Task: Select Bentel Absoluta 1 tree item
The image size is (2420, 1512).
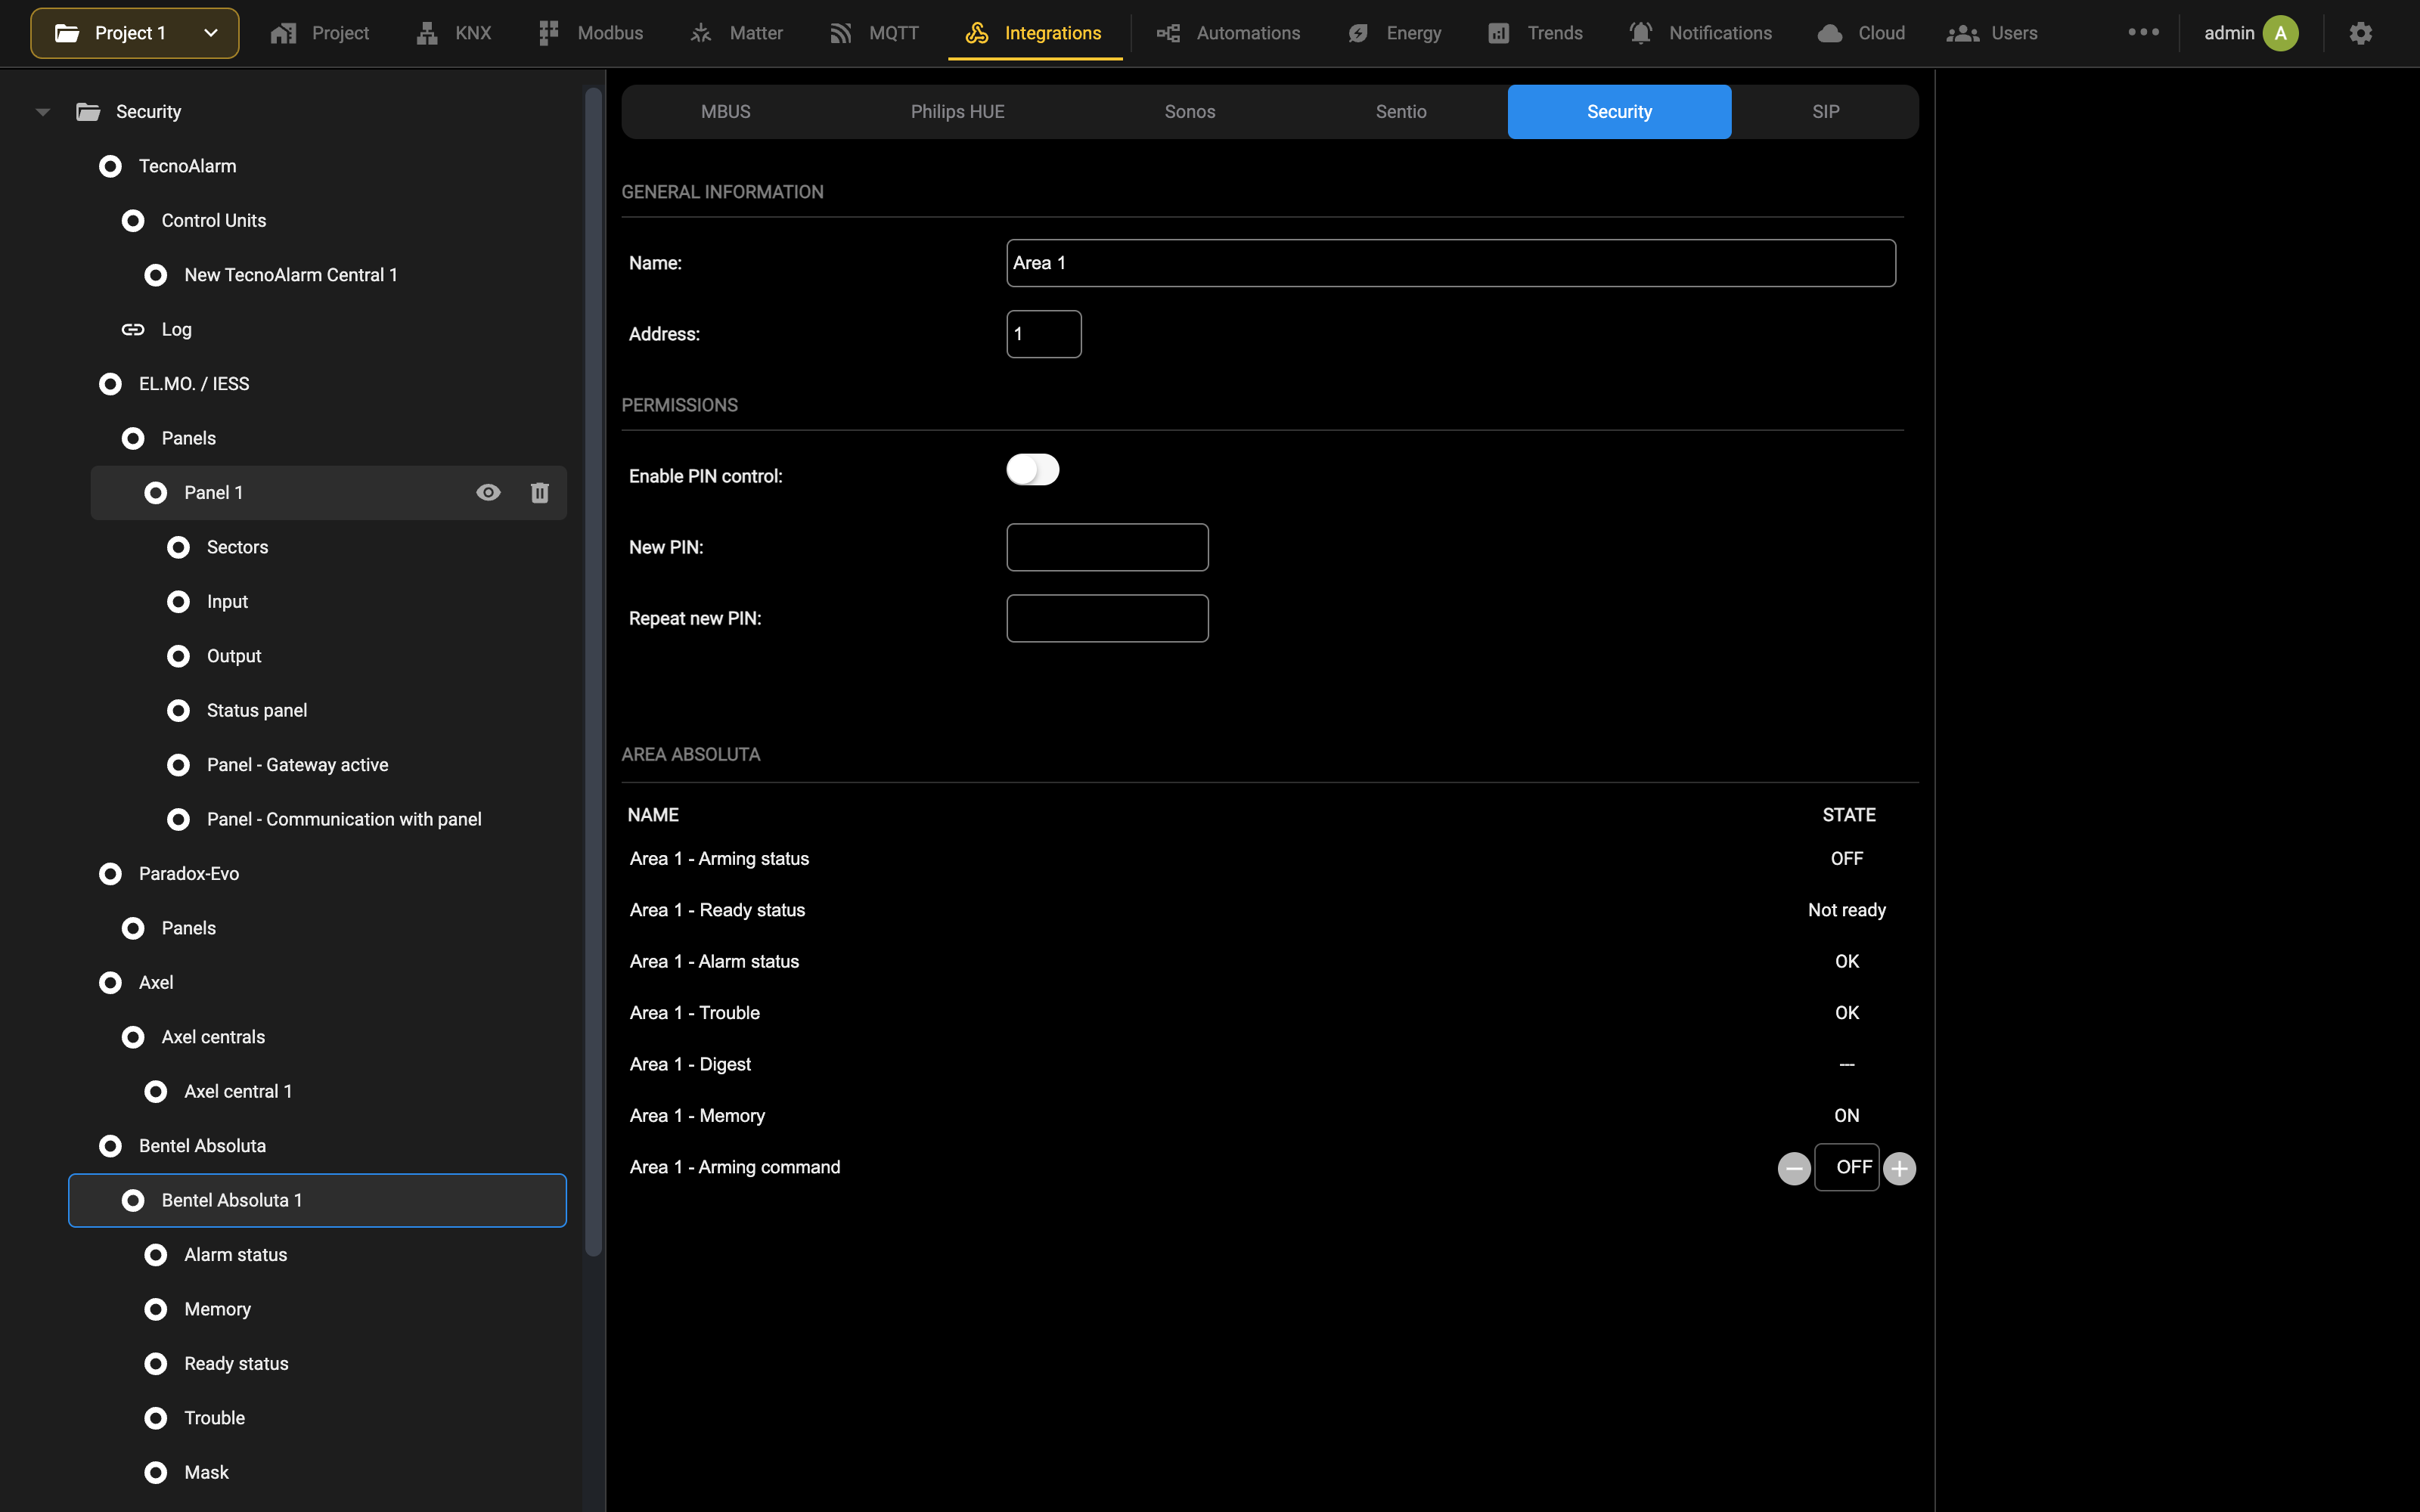Action: [317, 1200]
